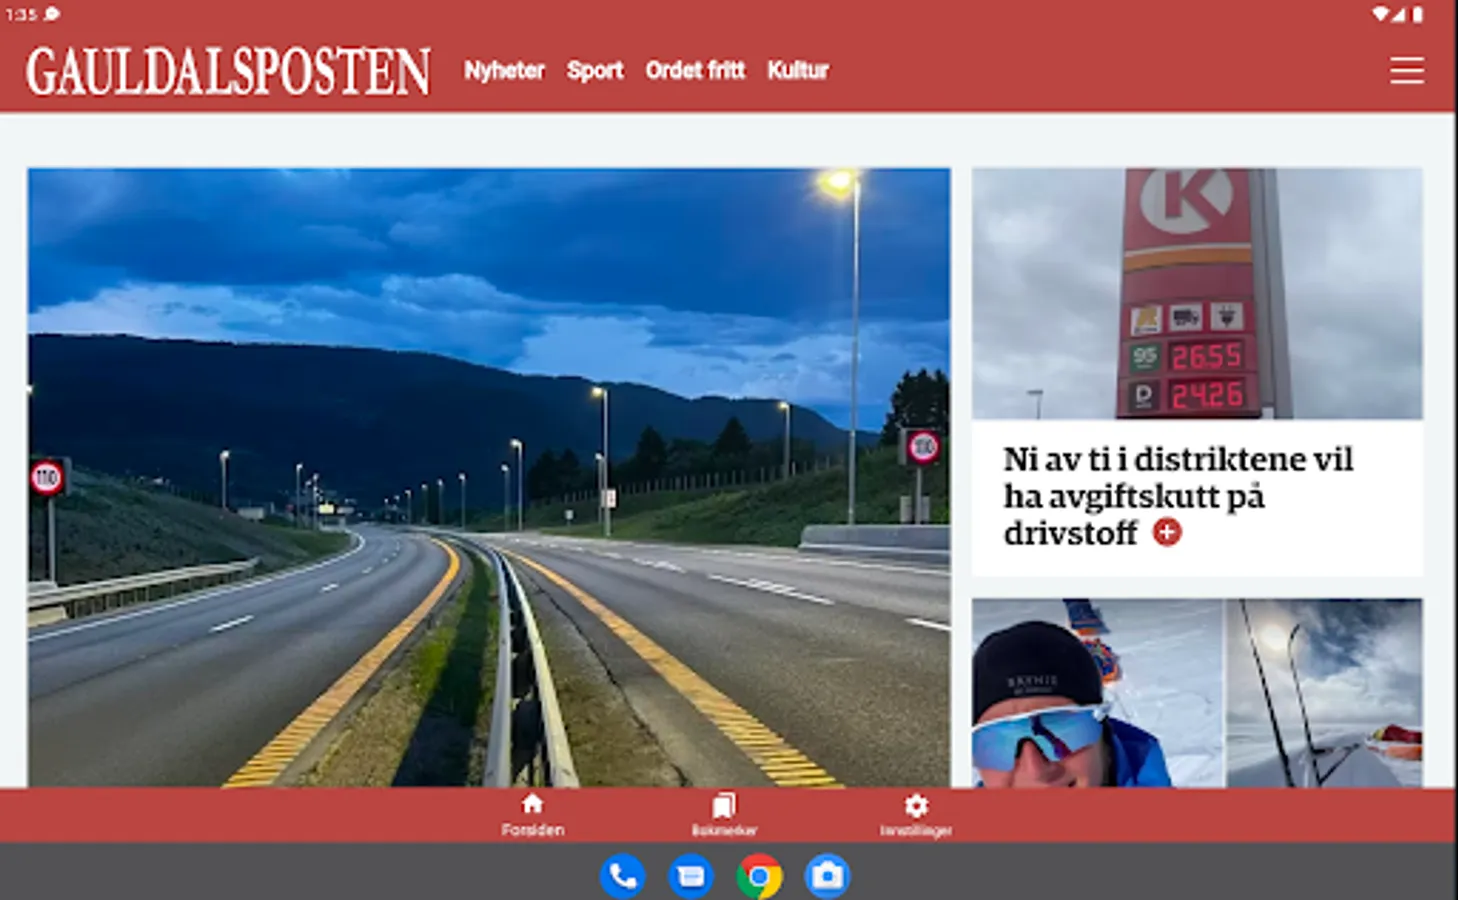Tap the red plus subscriber icon

point(1167,532)
